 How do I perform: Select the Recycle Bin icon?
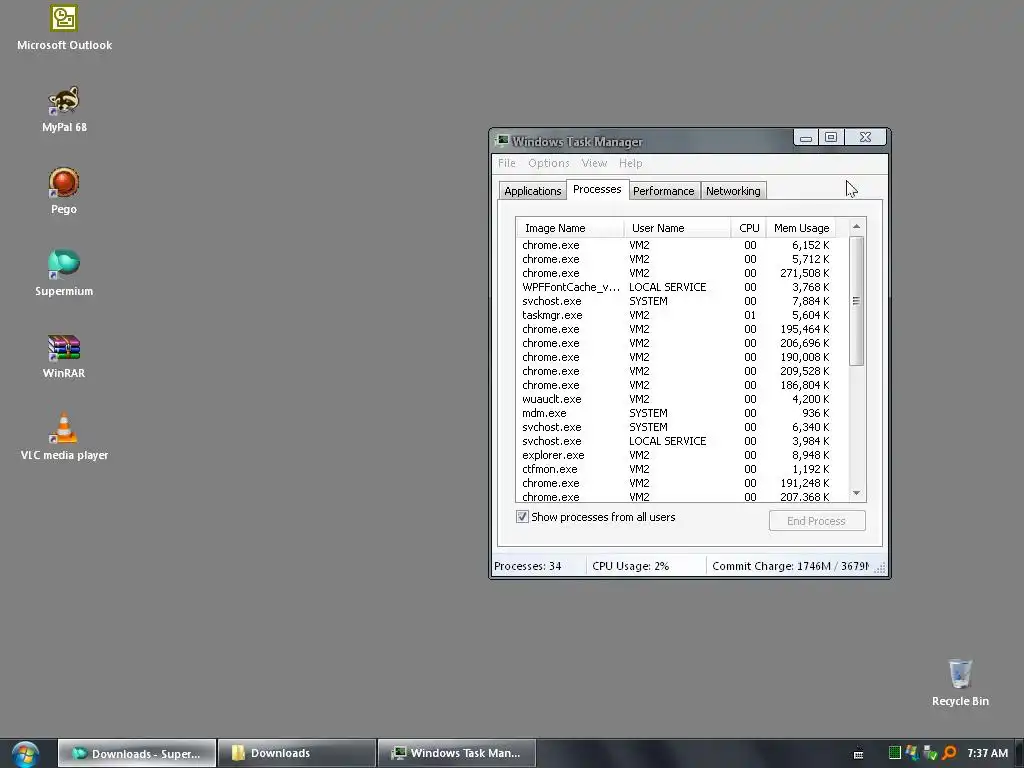point(960,683)
